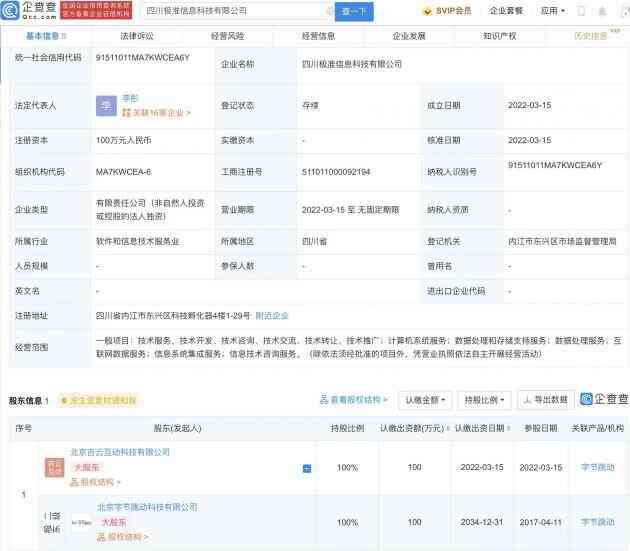
Task: Click the 2017-04-11 shareholding date cell
Action: coord(540,522)
